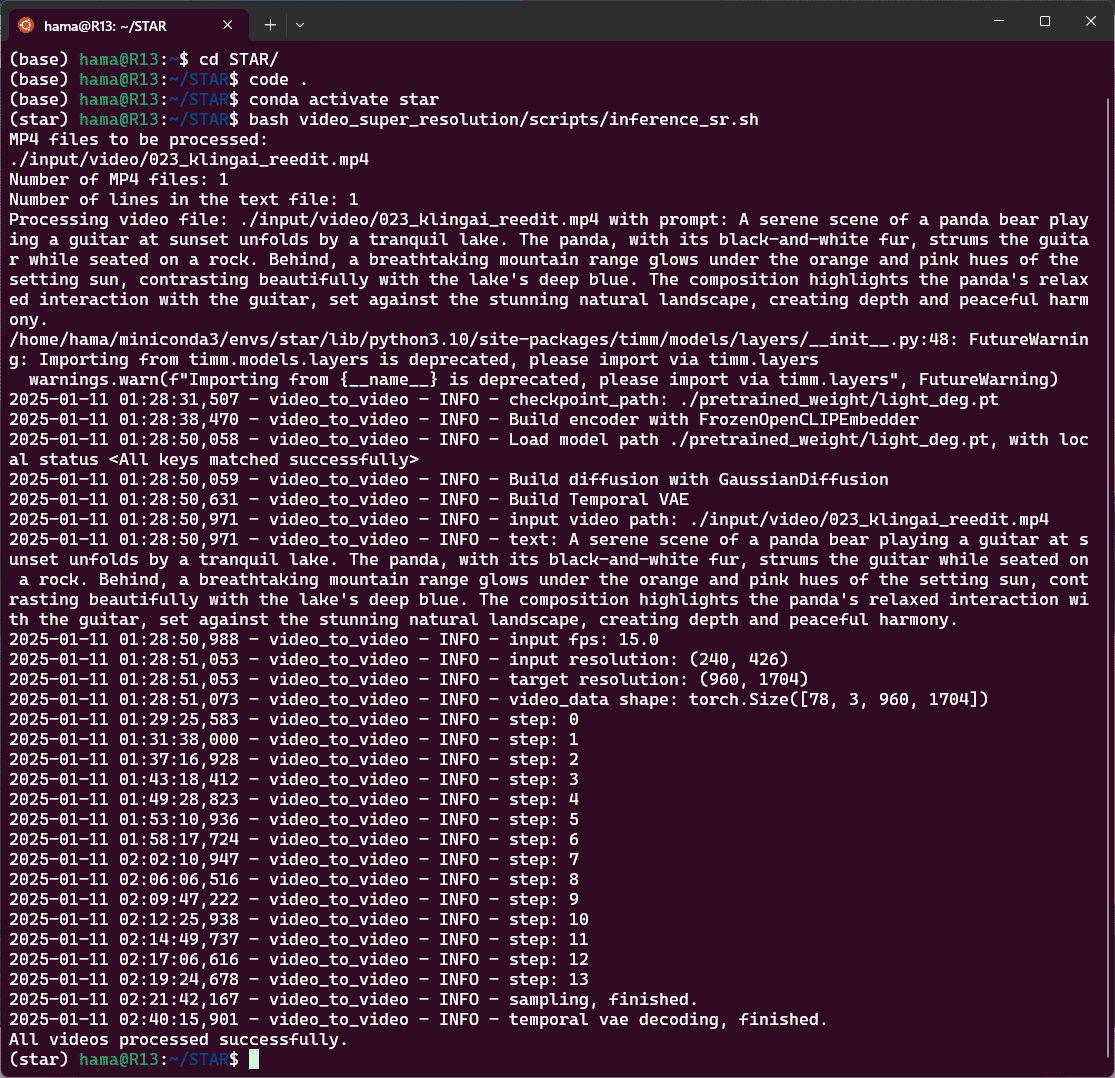The width and height of the screenshot is (1115, 1078).
Task: Click the 'step: 12' log line
Action: (299, 959)
